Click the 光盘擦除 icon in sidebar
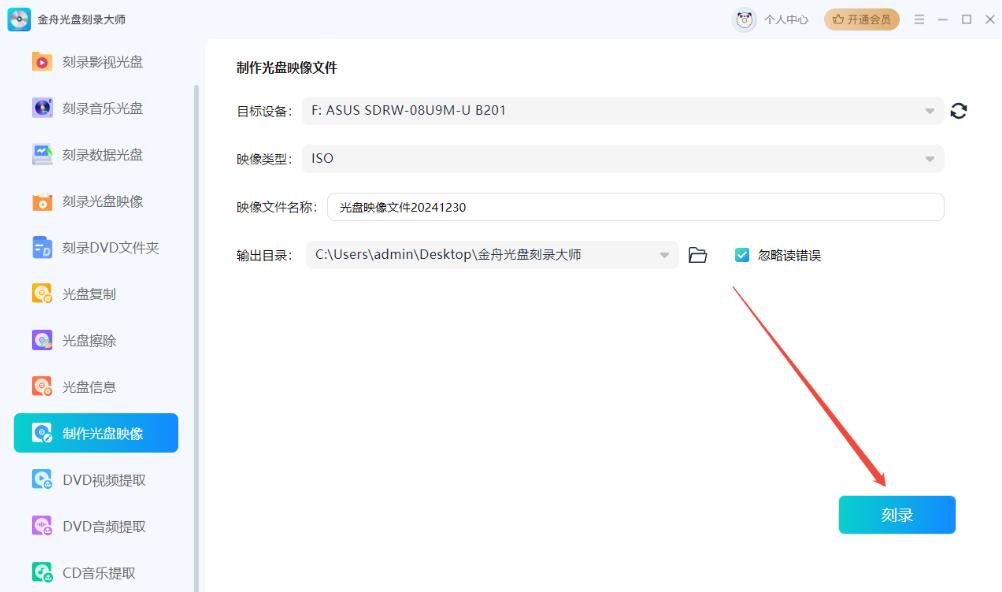1002x592 pixels. point(42,340)
